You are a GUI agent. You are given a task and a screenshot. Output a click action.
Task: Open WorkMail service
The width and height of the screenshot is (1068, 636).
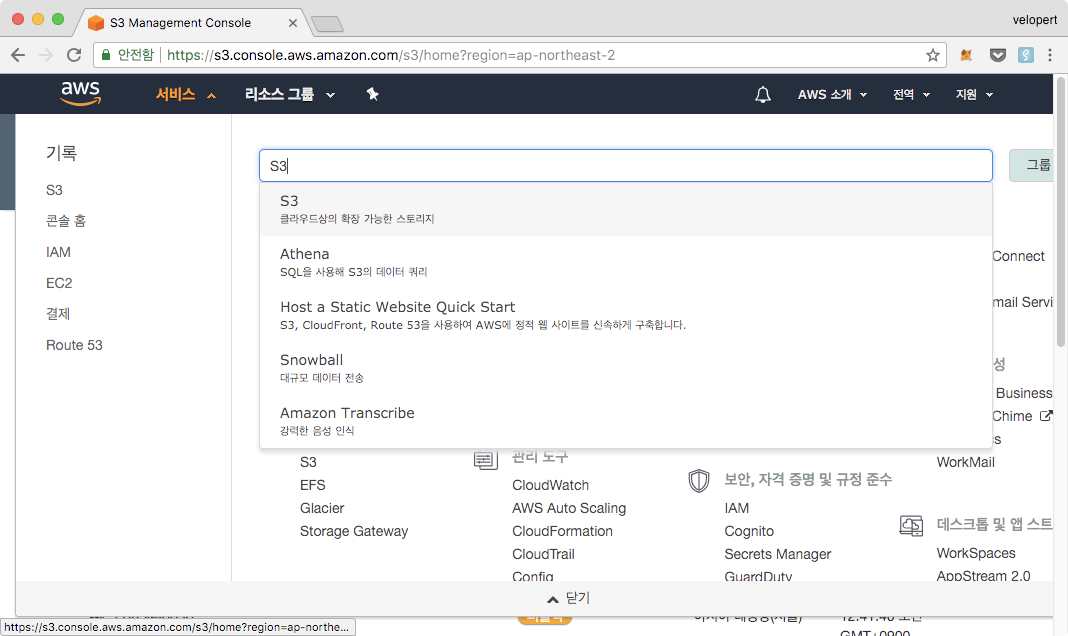(965, 462)
